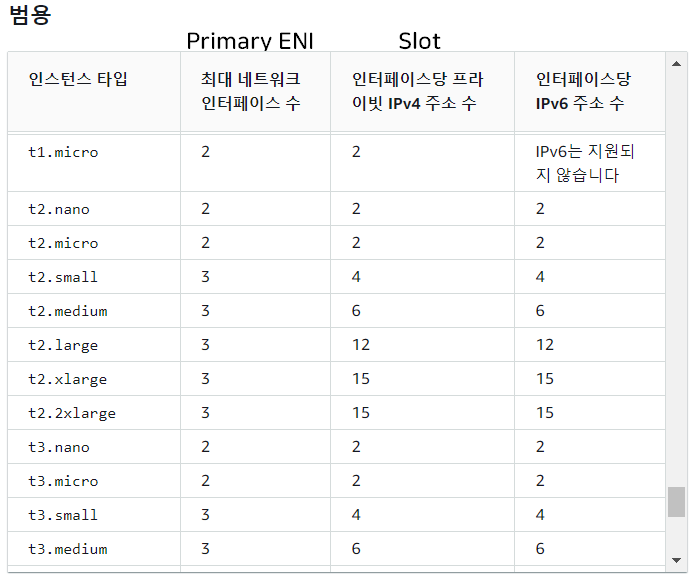Select the t3.small instance type
Viewport: 692px width, 580px height.
tap(63, 515)
